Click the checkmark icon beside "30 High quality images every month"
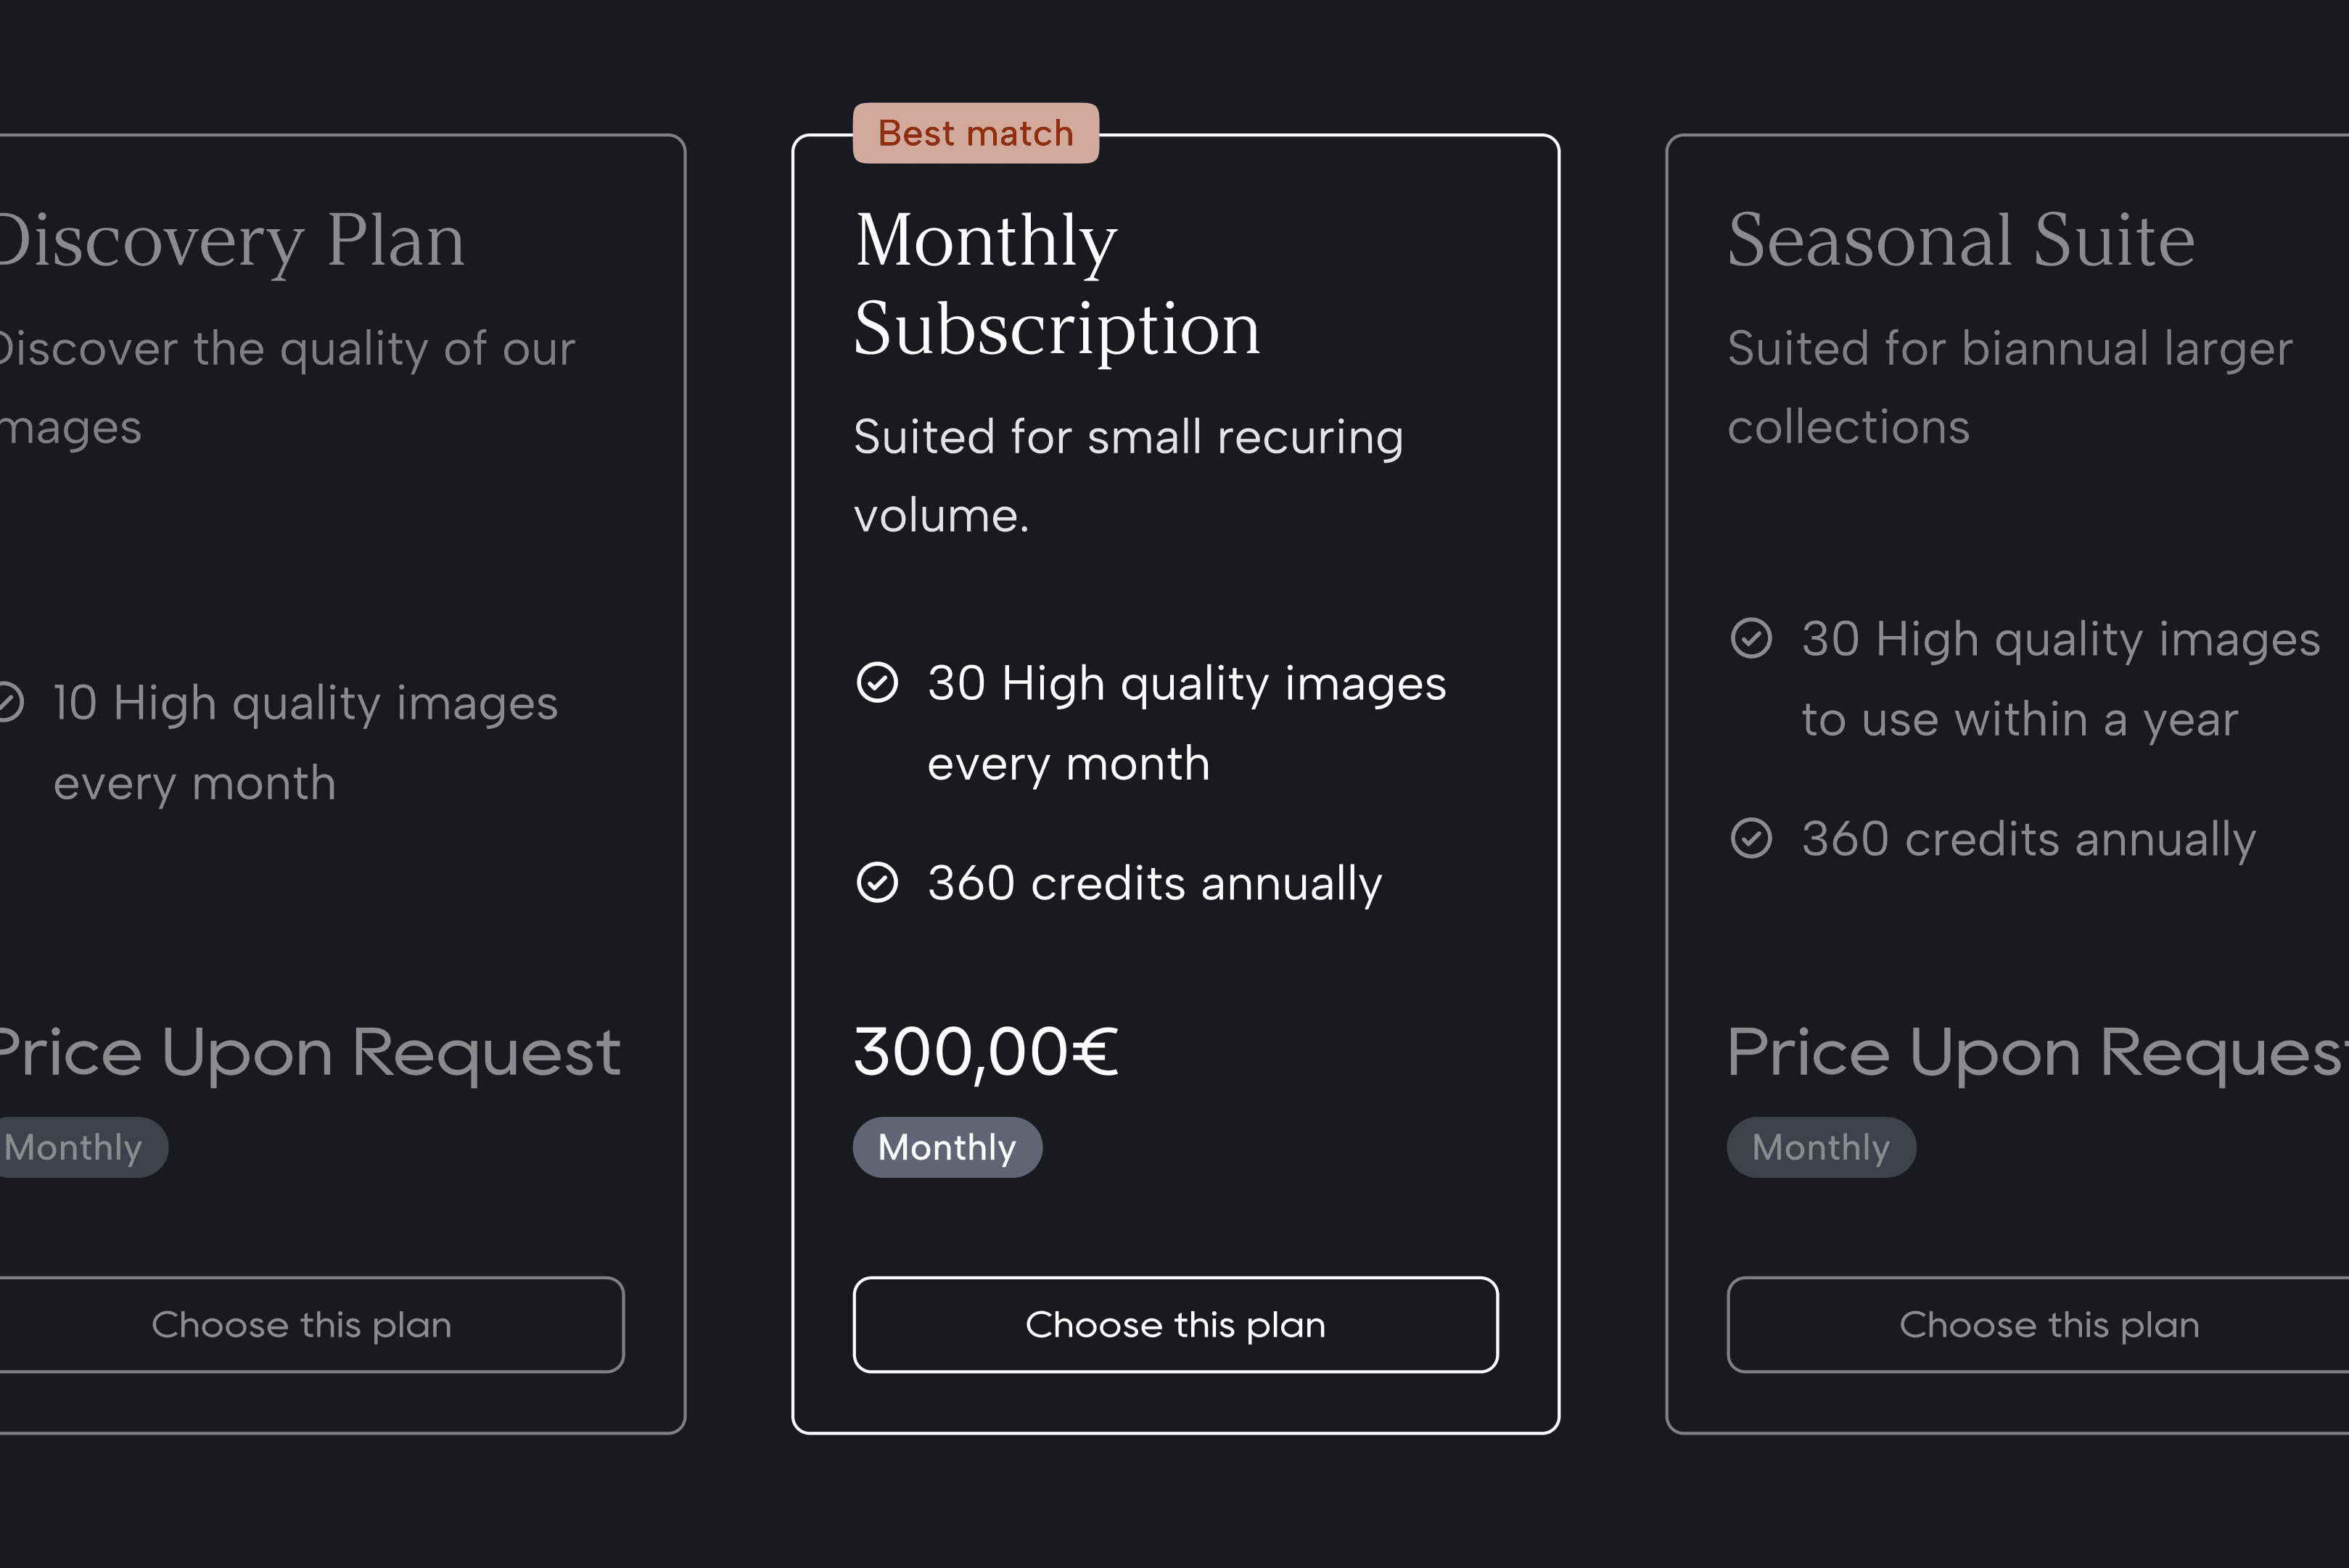Image resolution: width=2349 pixels, height=1568 pixels. [877, 683]
